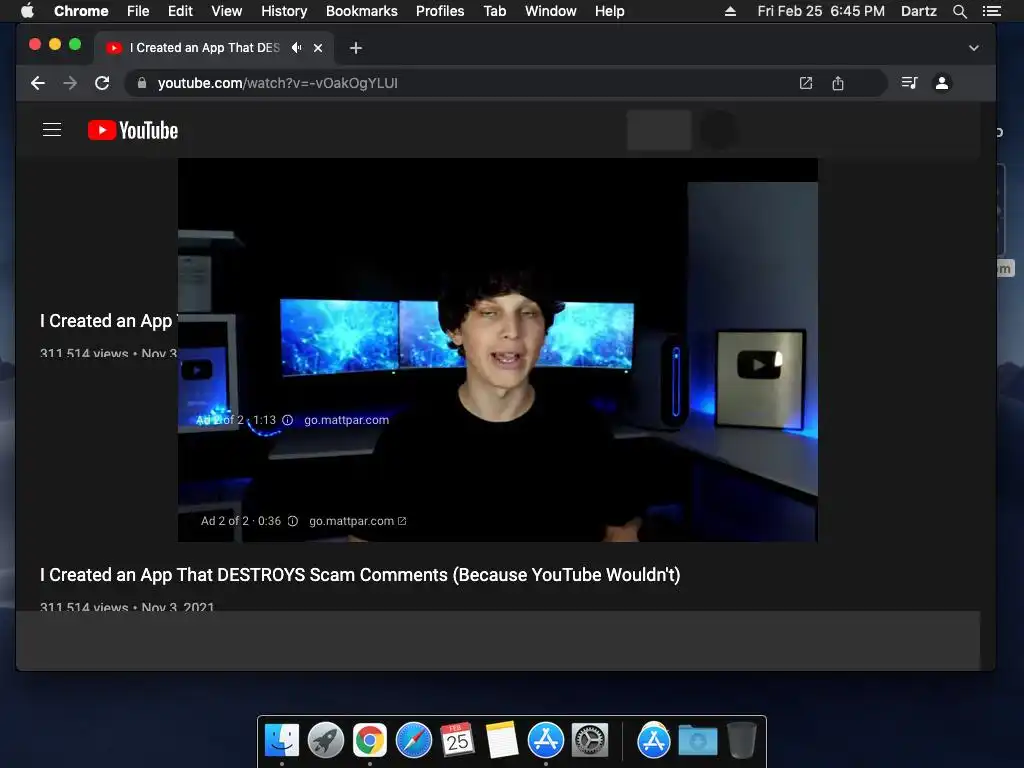Image resolution: width=1024 pixels, height=768 pixels.
Task: Open the View menu
Action: tap(227, 11)
